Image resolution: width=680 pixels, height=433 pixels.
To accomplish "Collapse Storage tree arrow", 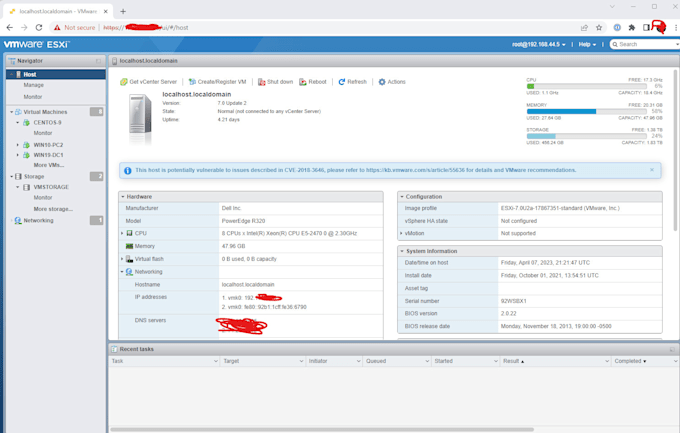I will [12, 177].
